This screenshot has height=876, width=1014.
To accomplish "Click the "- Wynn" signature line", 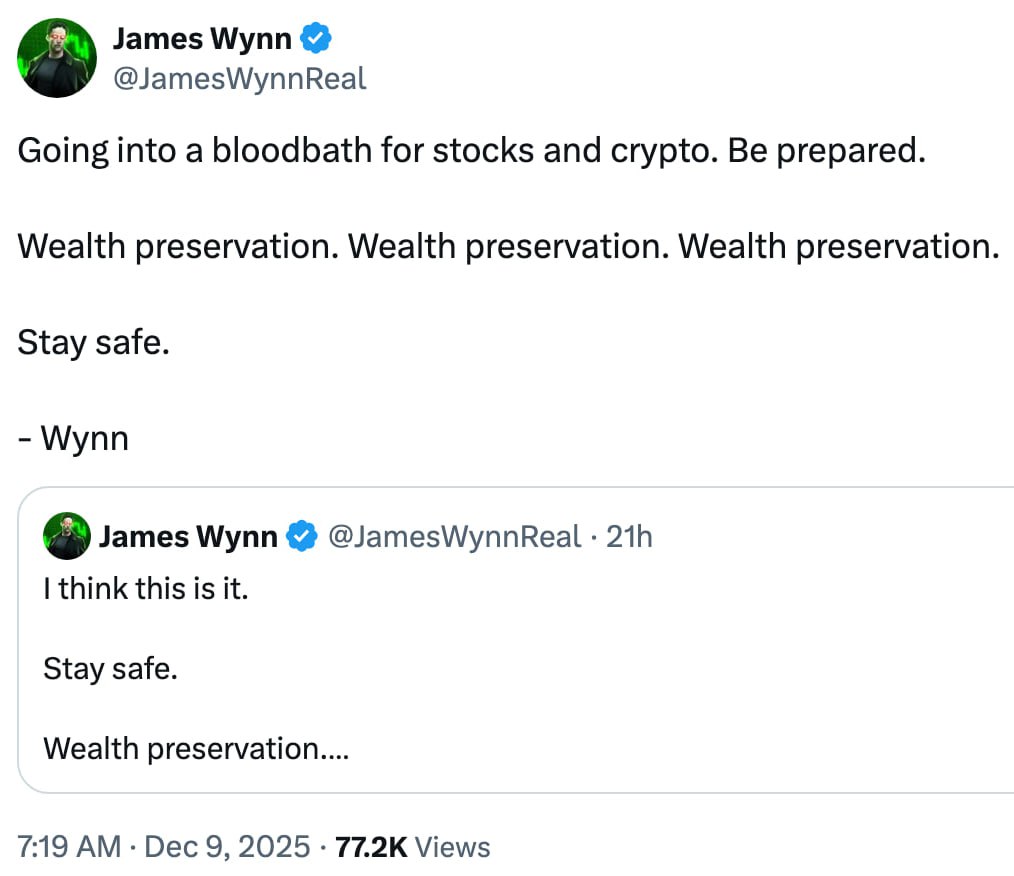I will (74, 438).
